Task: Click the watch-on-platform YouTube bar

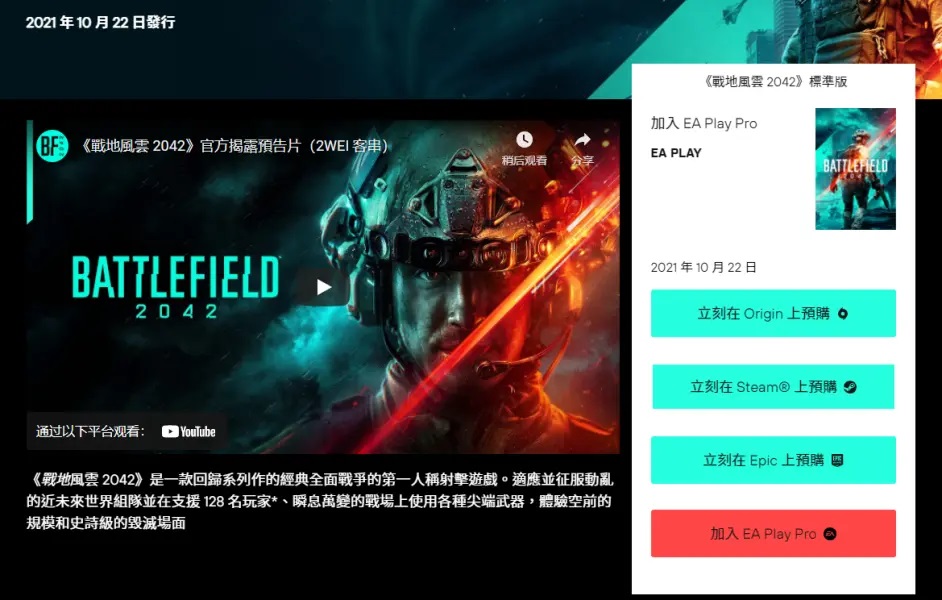Action: coord(126,432)
